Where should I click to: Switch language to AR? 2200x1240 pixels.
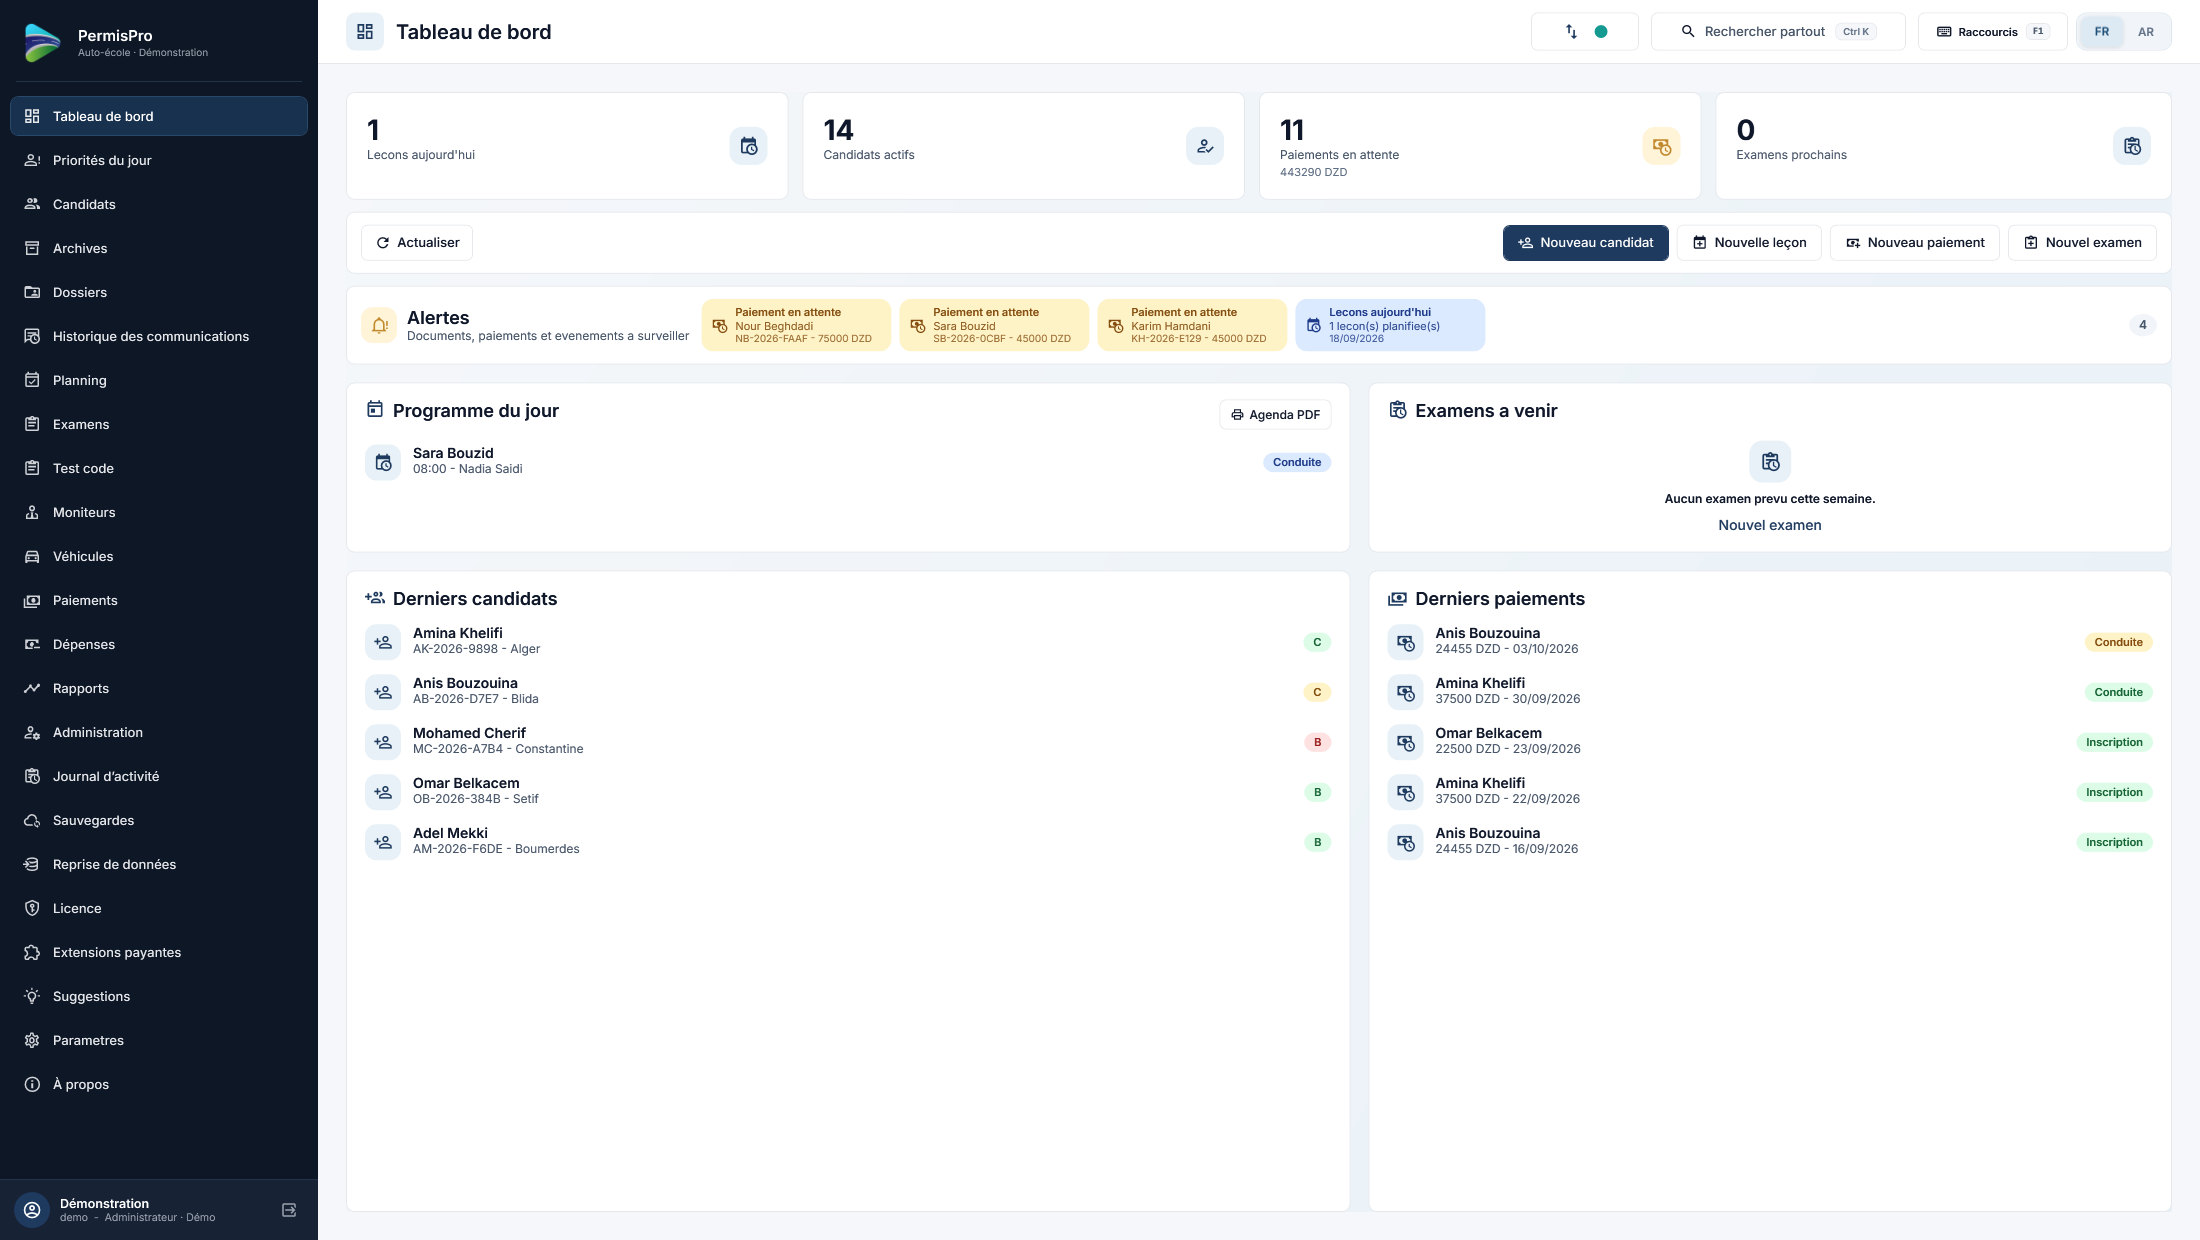pos(2146,32)
